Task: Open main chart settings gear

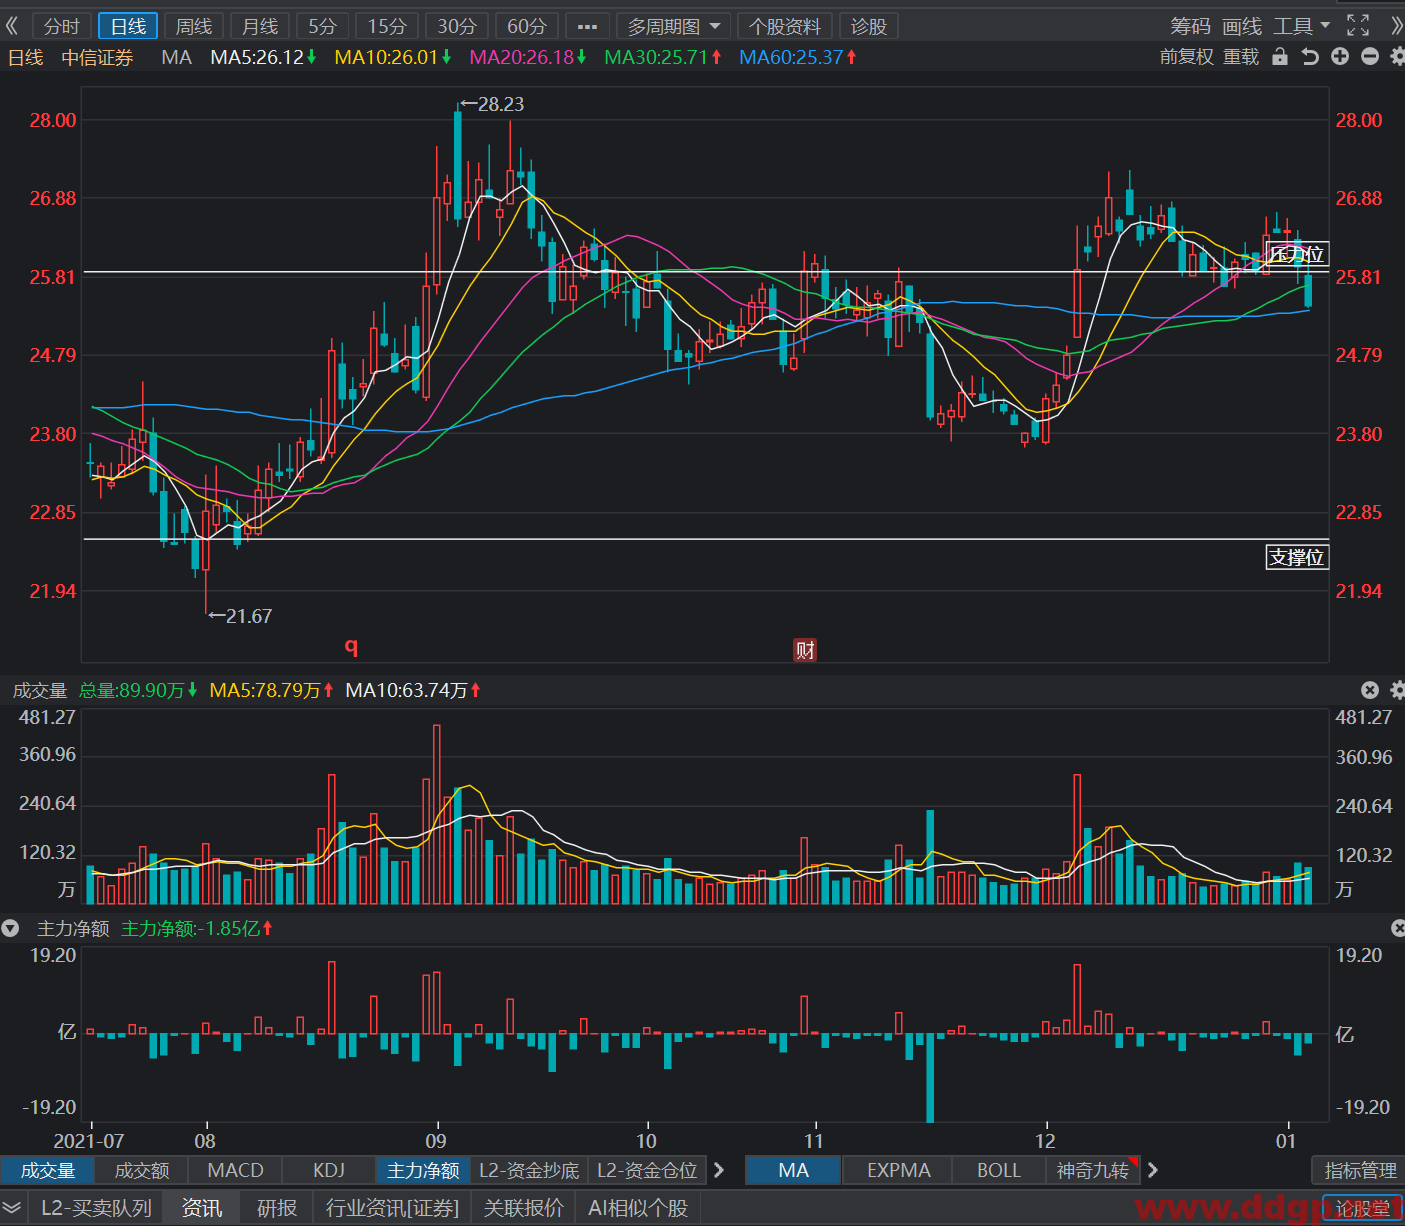Action: point(1397,57)
